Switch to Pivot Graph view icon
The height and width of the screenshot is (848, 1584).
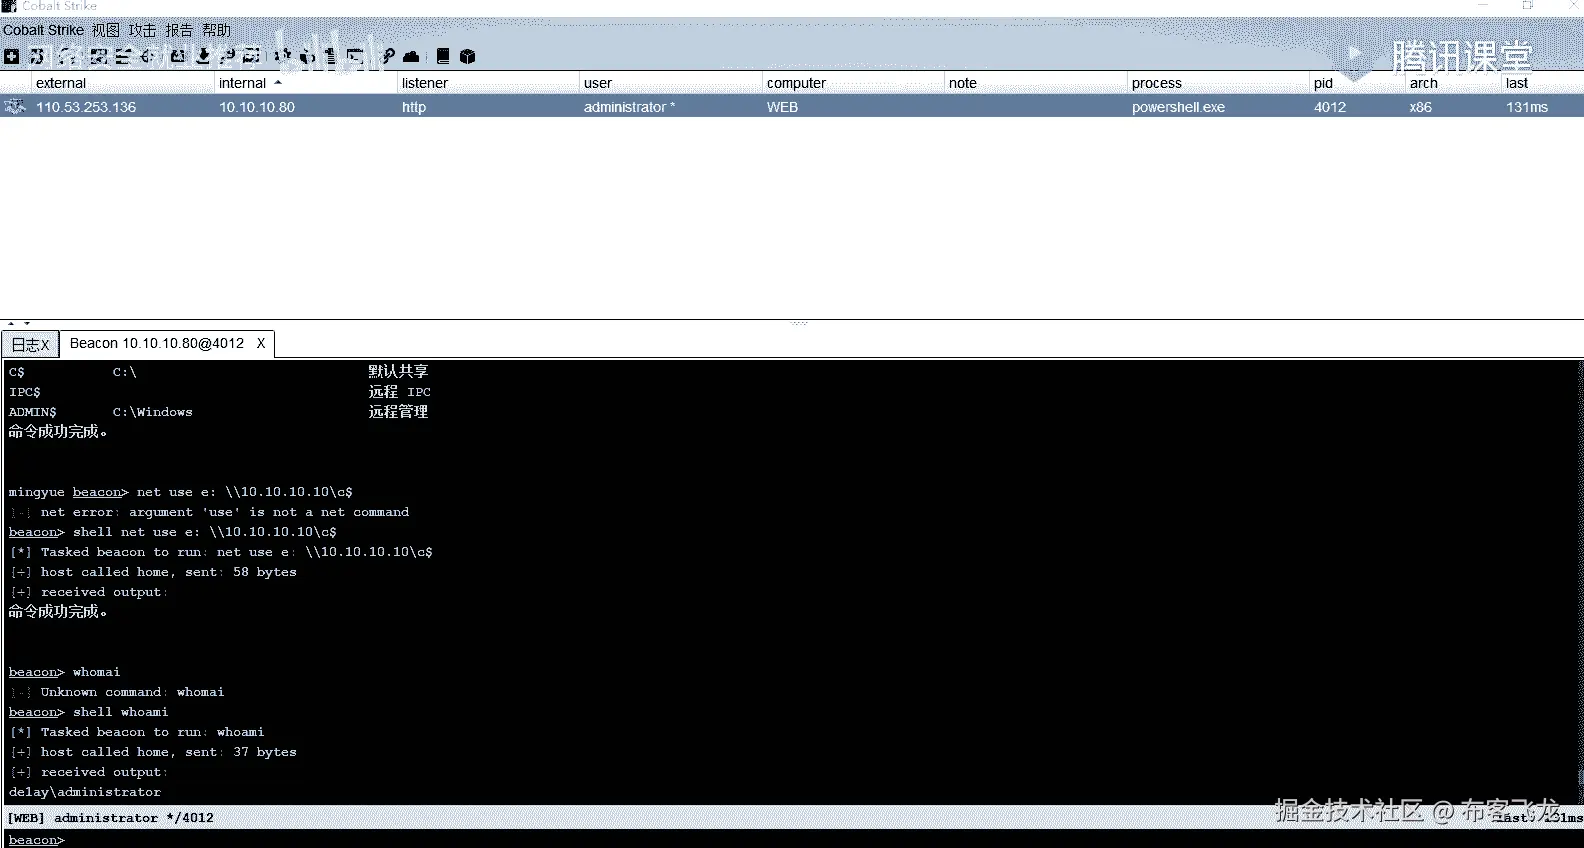(99, 56)
